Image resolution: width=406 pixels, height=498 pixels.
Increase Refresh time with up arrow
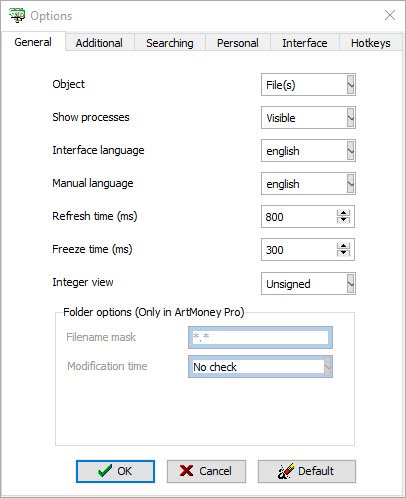(343, 213)
